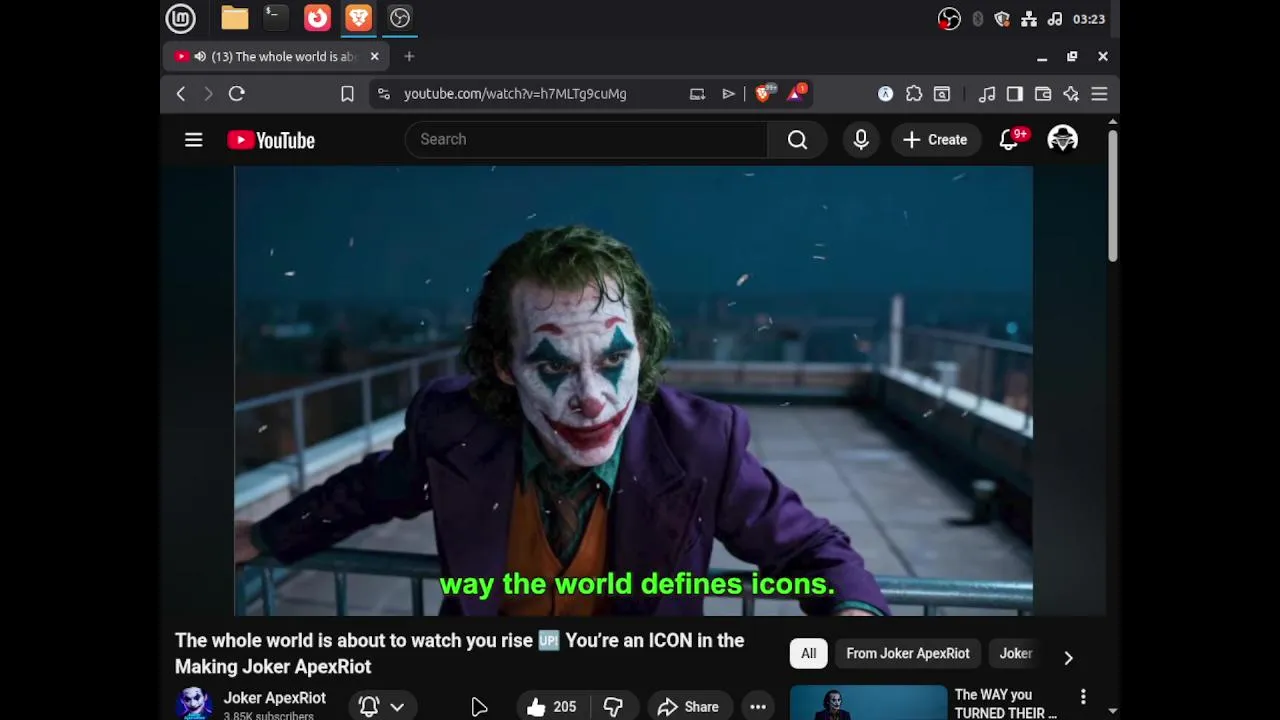Open the YouTube guide hamburger menu
Image resolution: width=1280 pixels, height=720 pixels.
click(x=194, y=140)
